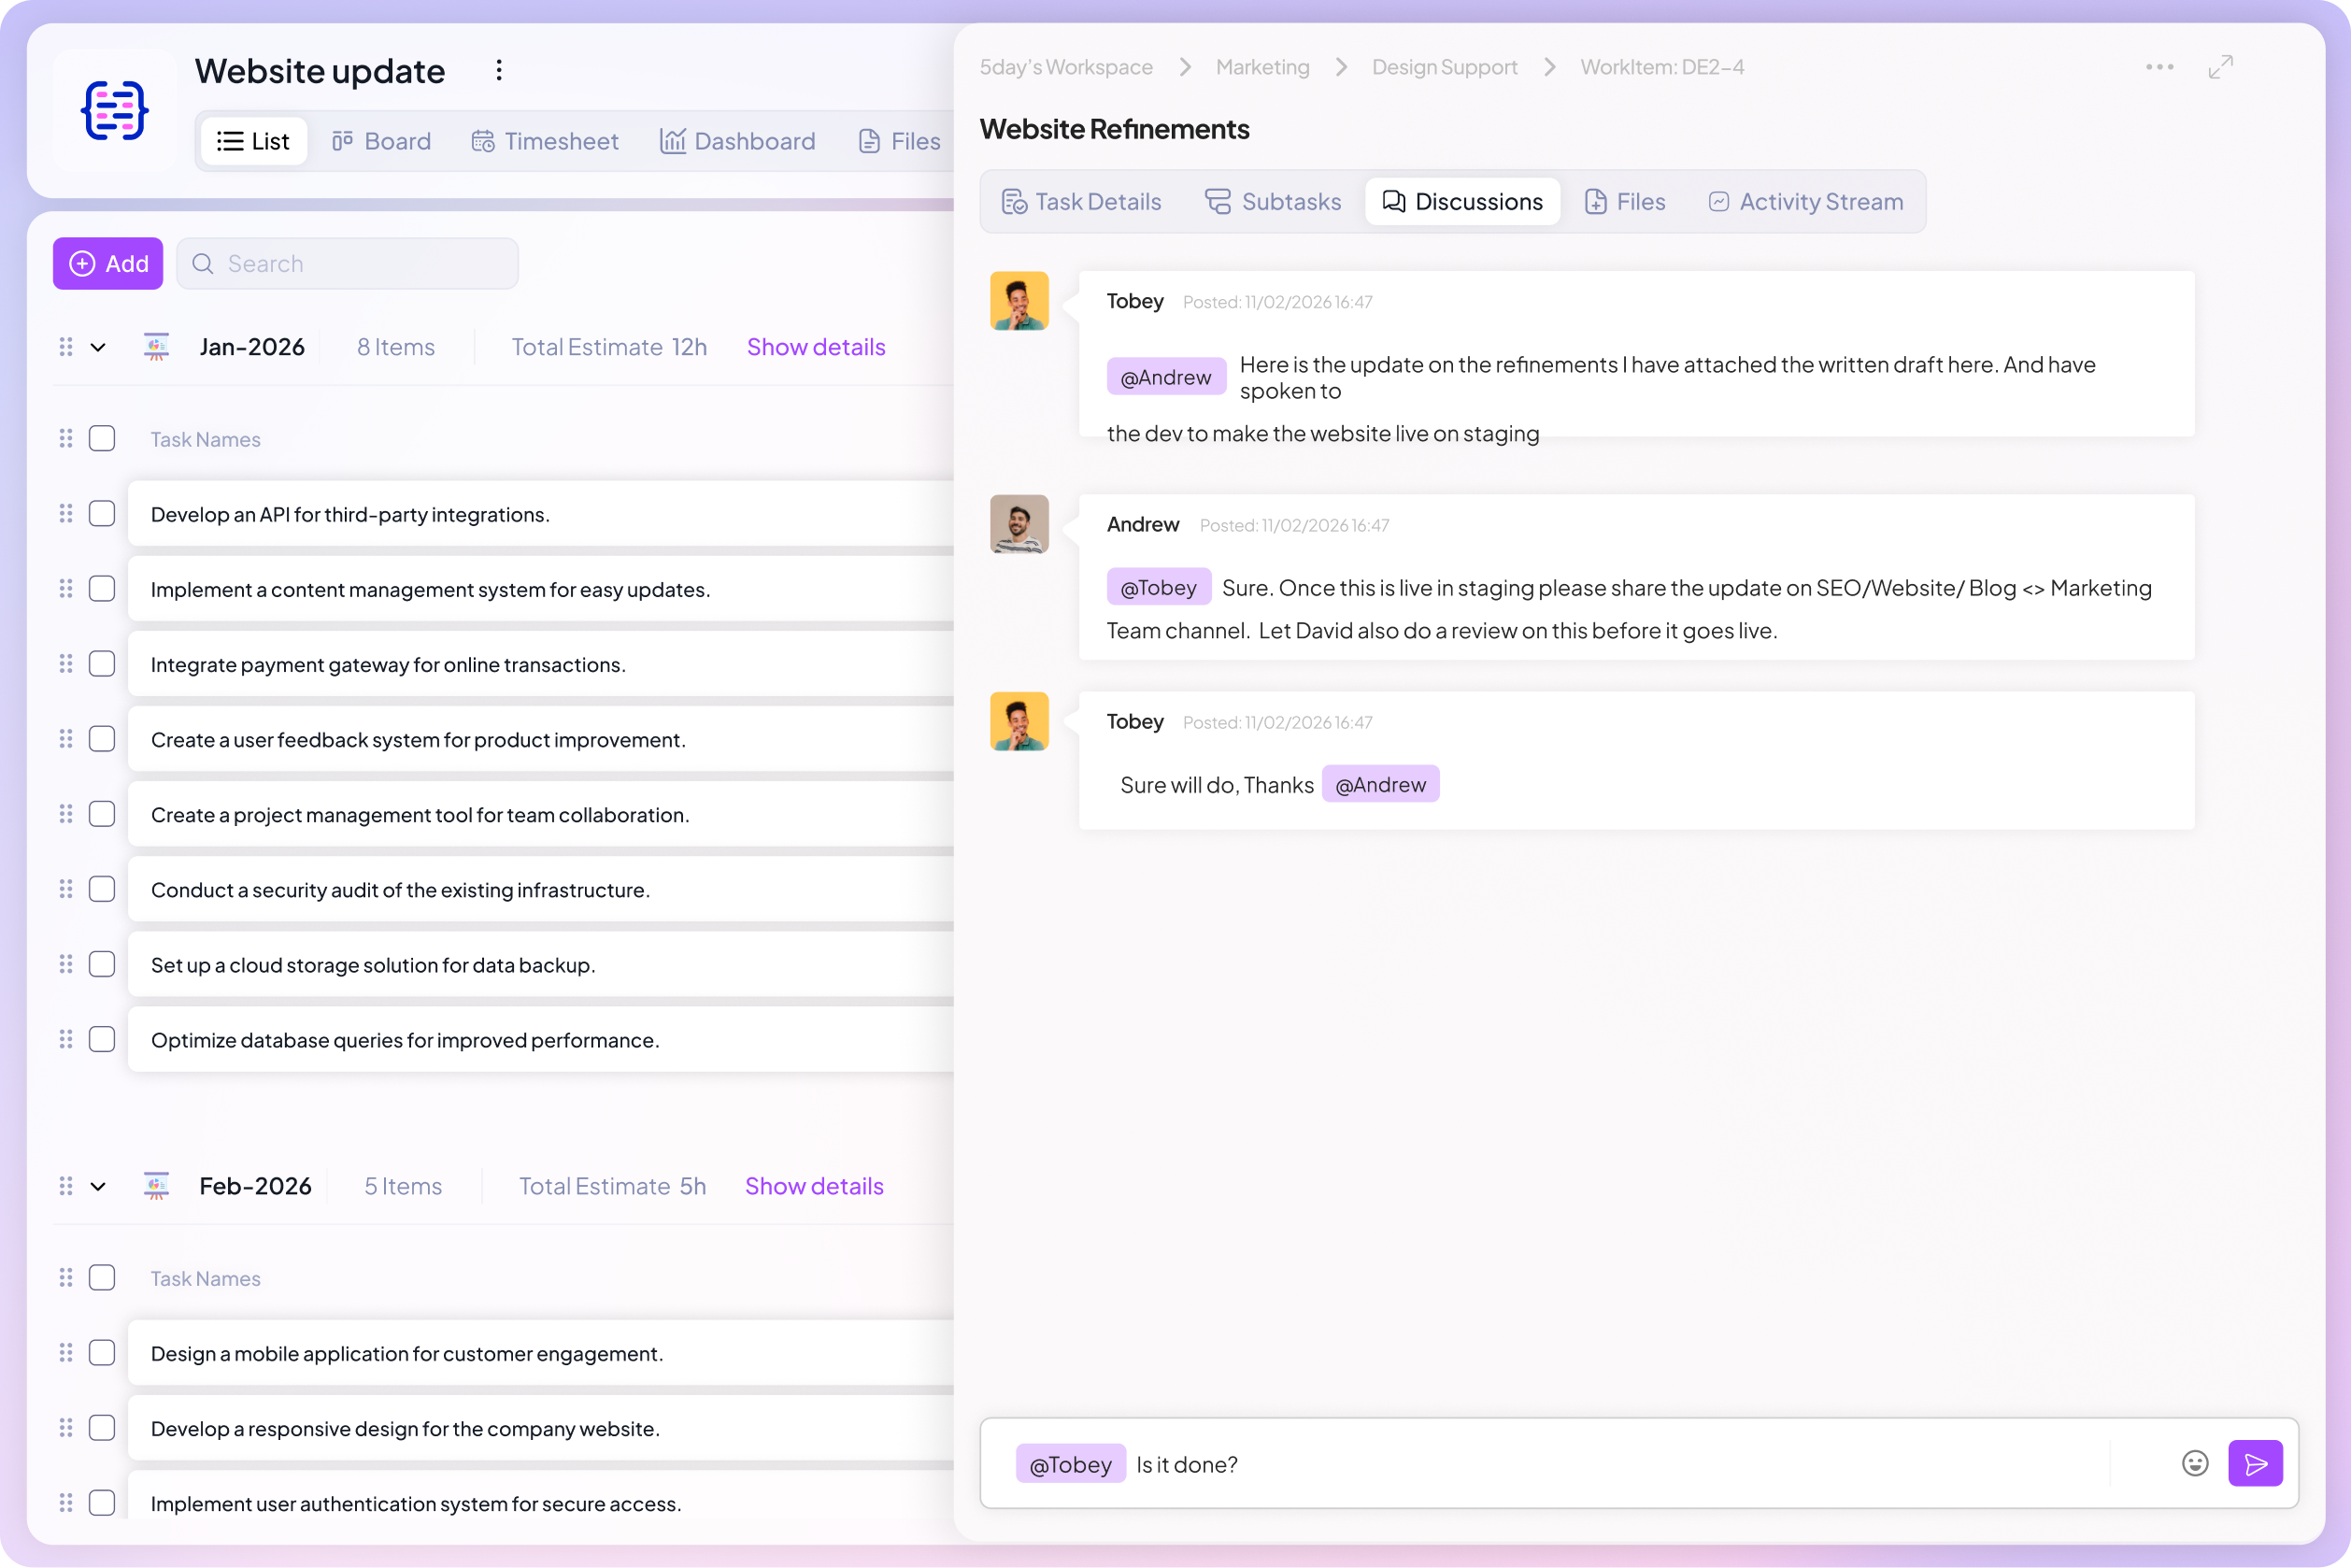Open the three-dots menu next to Website update
This screenshot has height=1568, width=2351.
[498, 70]
